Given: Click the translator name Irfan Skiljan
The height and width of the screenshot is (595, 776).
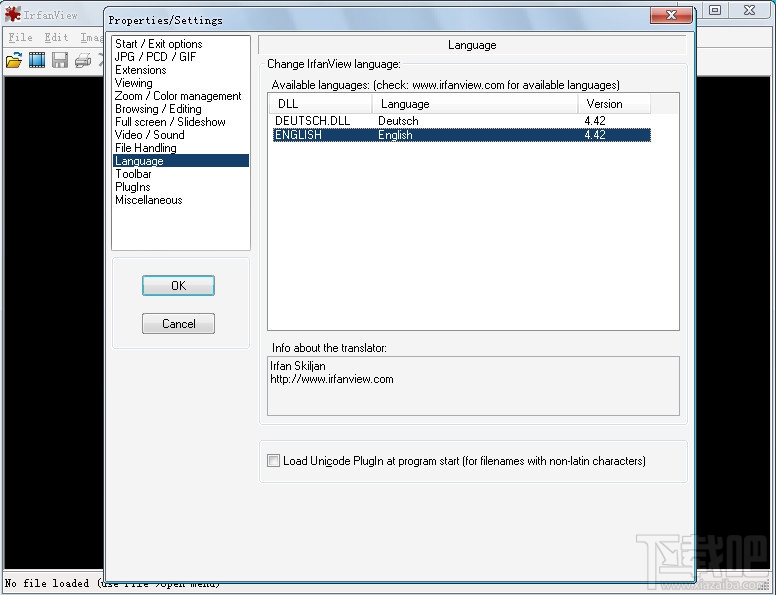Looking at the screenshot, I should (x=297, y=366).
